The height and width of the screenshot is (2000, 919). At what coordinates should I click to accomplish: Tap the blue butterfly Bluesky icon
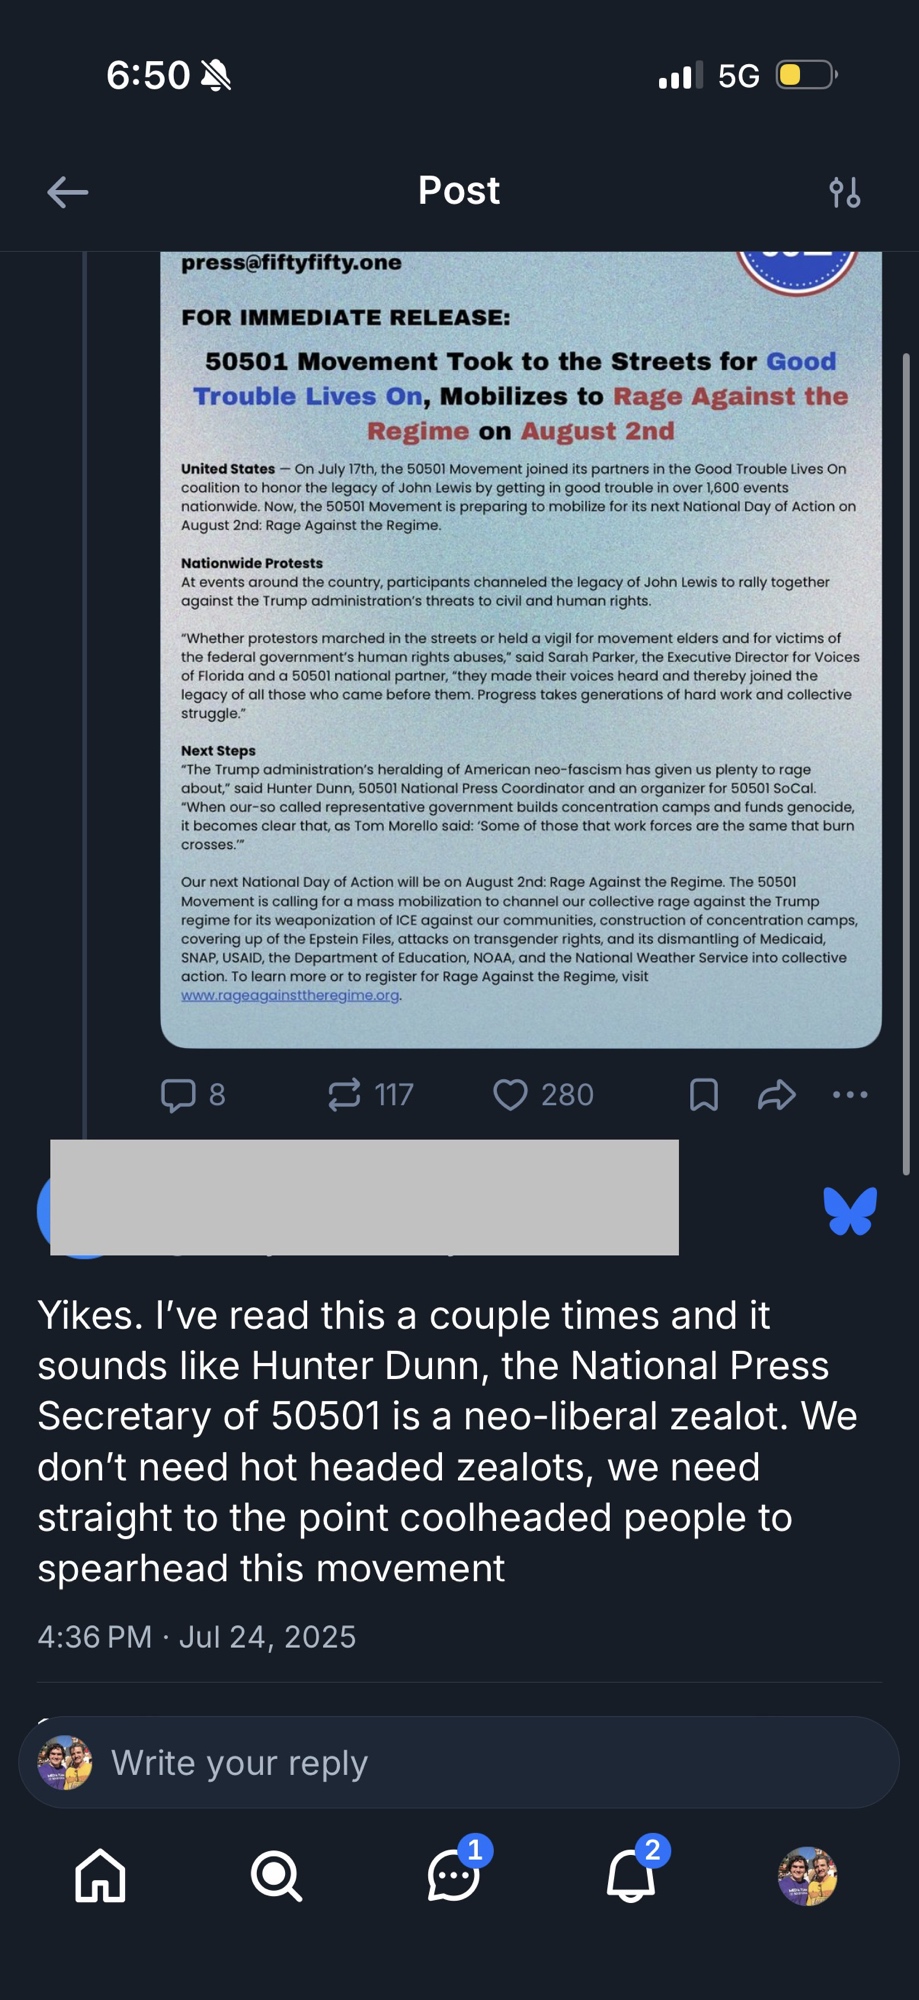(850, 1211)
